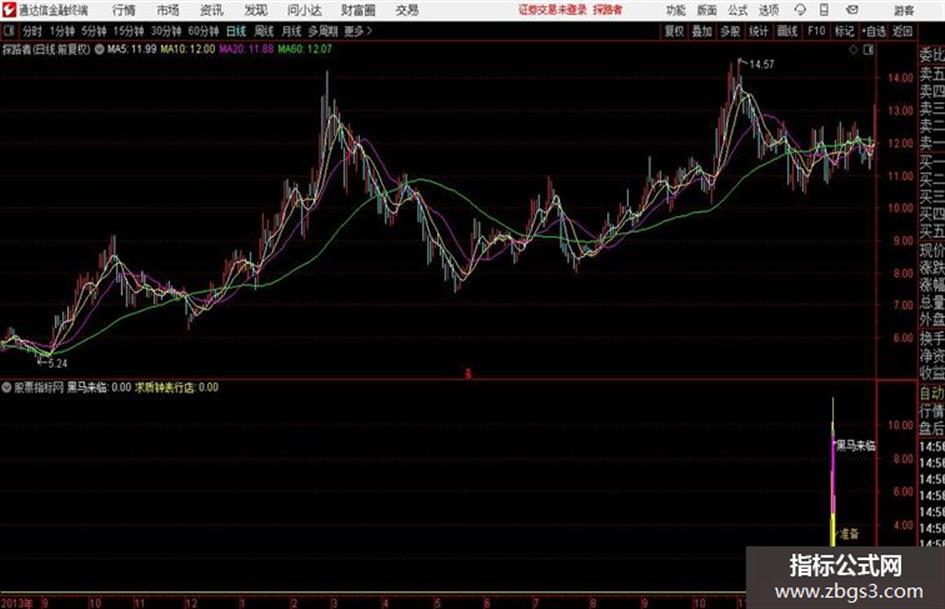
Task: Click the MA10: 12.00 indicator label
Action: (187, 49)
